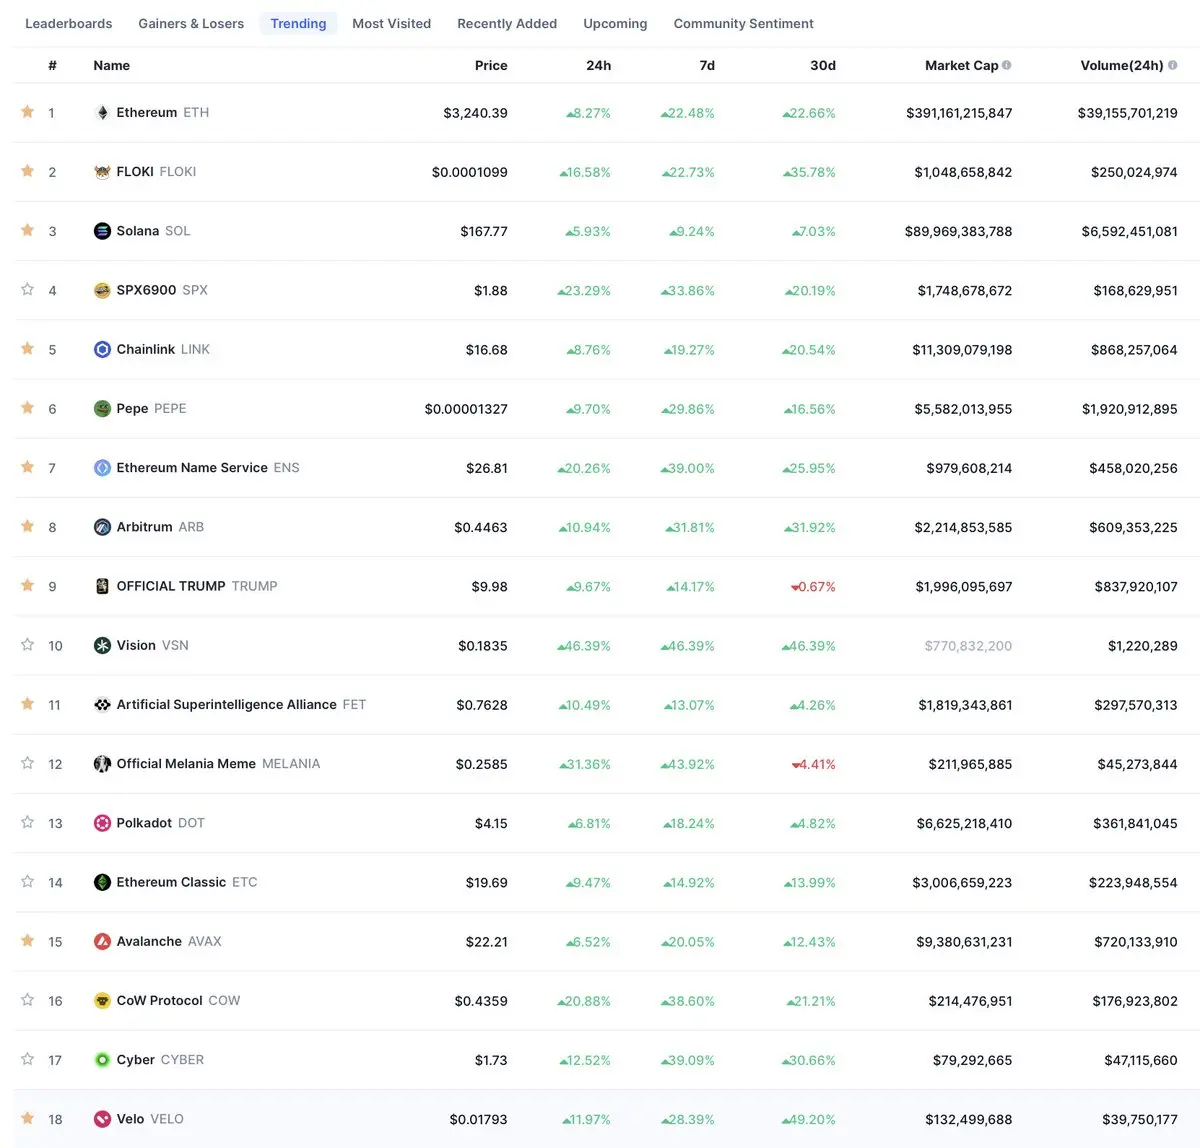The image size is (1200, 1148).
Task: Open the Most Visited tab
Action: coord(392,23)
